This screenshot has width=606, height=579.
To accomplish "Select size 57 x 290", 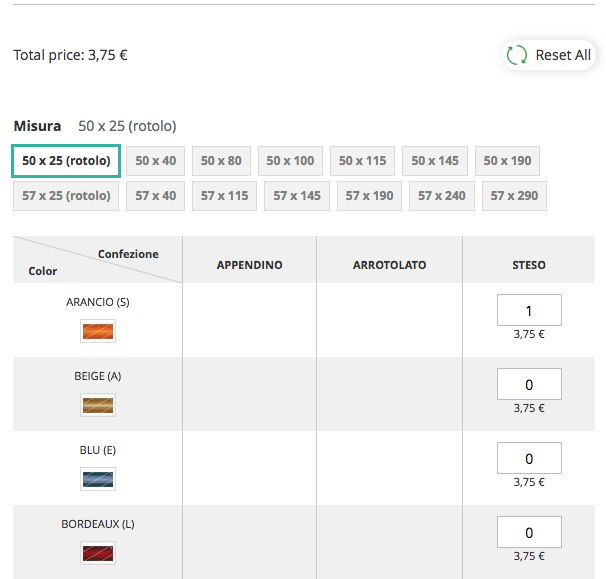I will [514, 196].
